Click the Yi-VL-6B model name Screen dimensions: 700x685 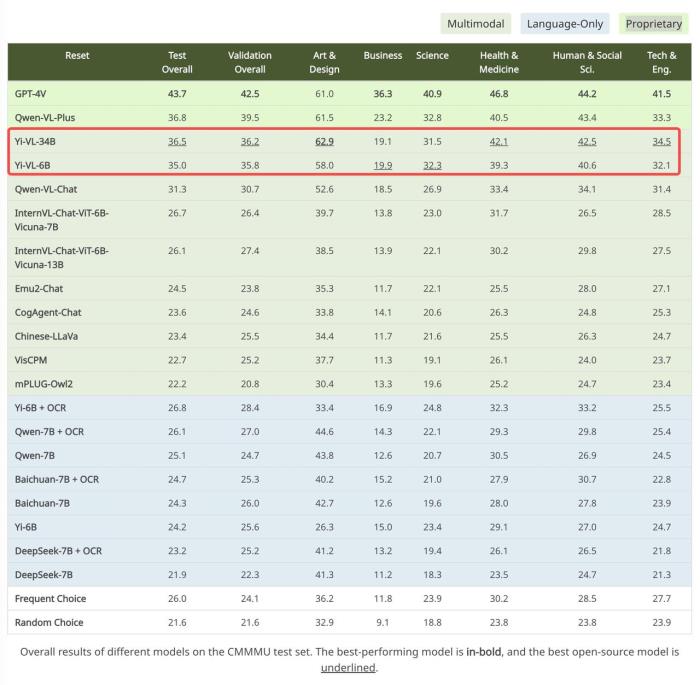pos(33,165)
